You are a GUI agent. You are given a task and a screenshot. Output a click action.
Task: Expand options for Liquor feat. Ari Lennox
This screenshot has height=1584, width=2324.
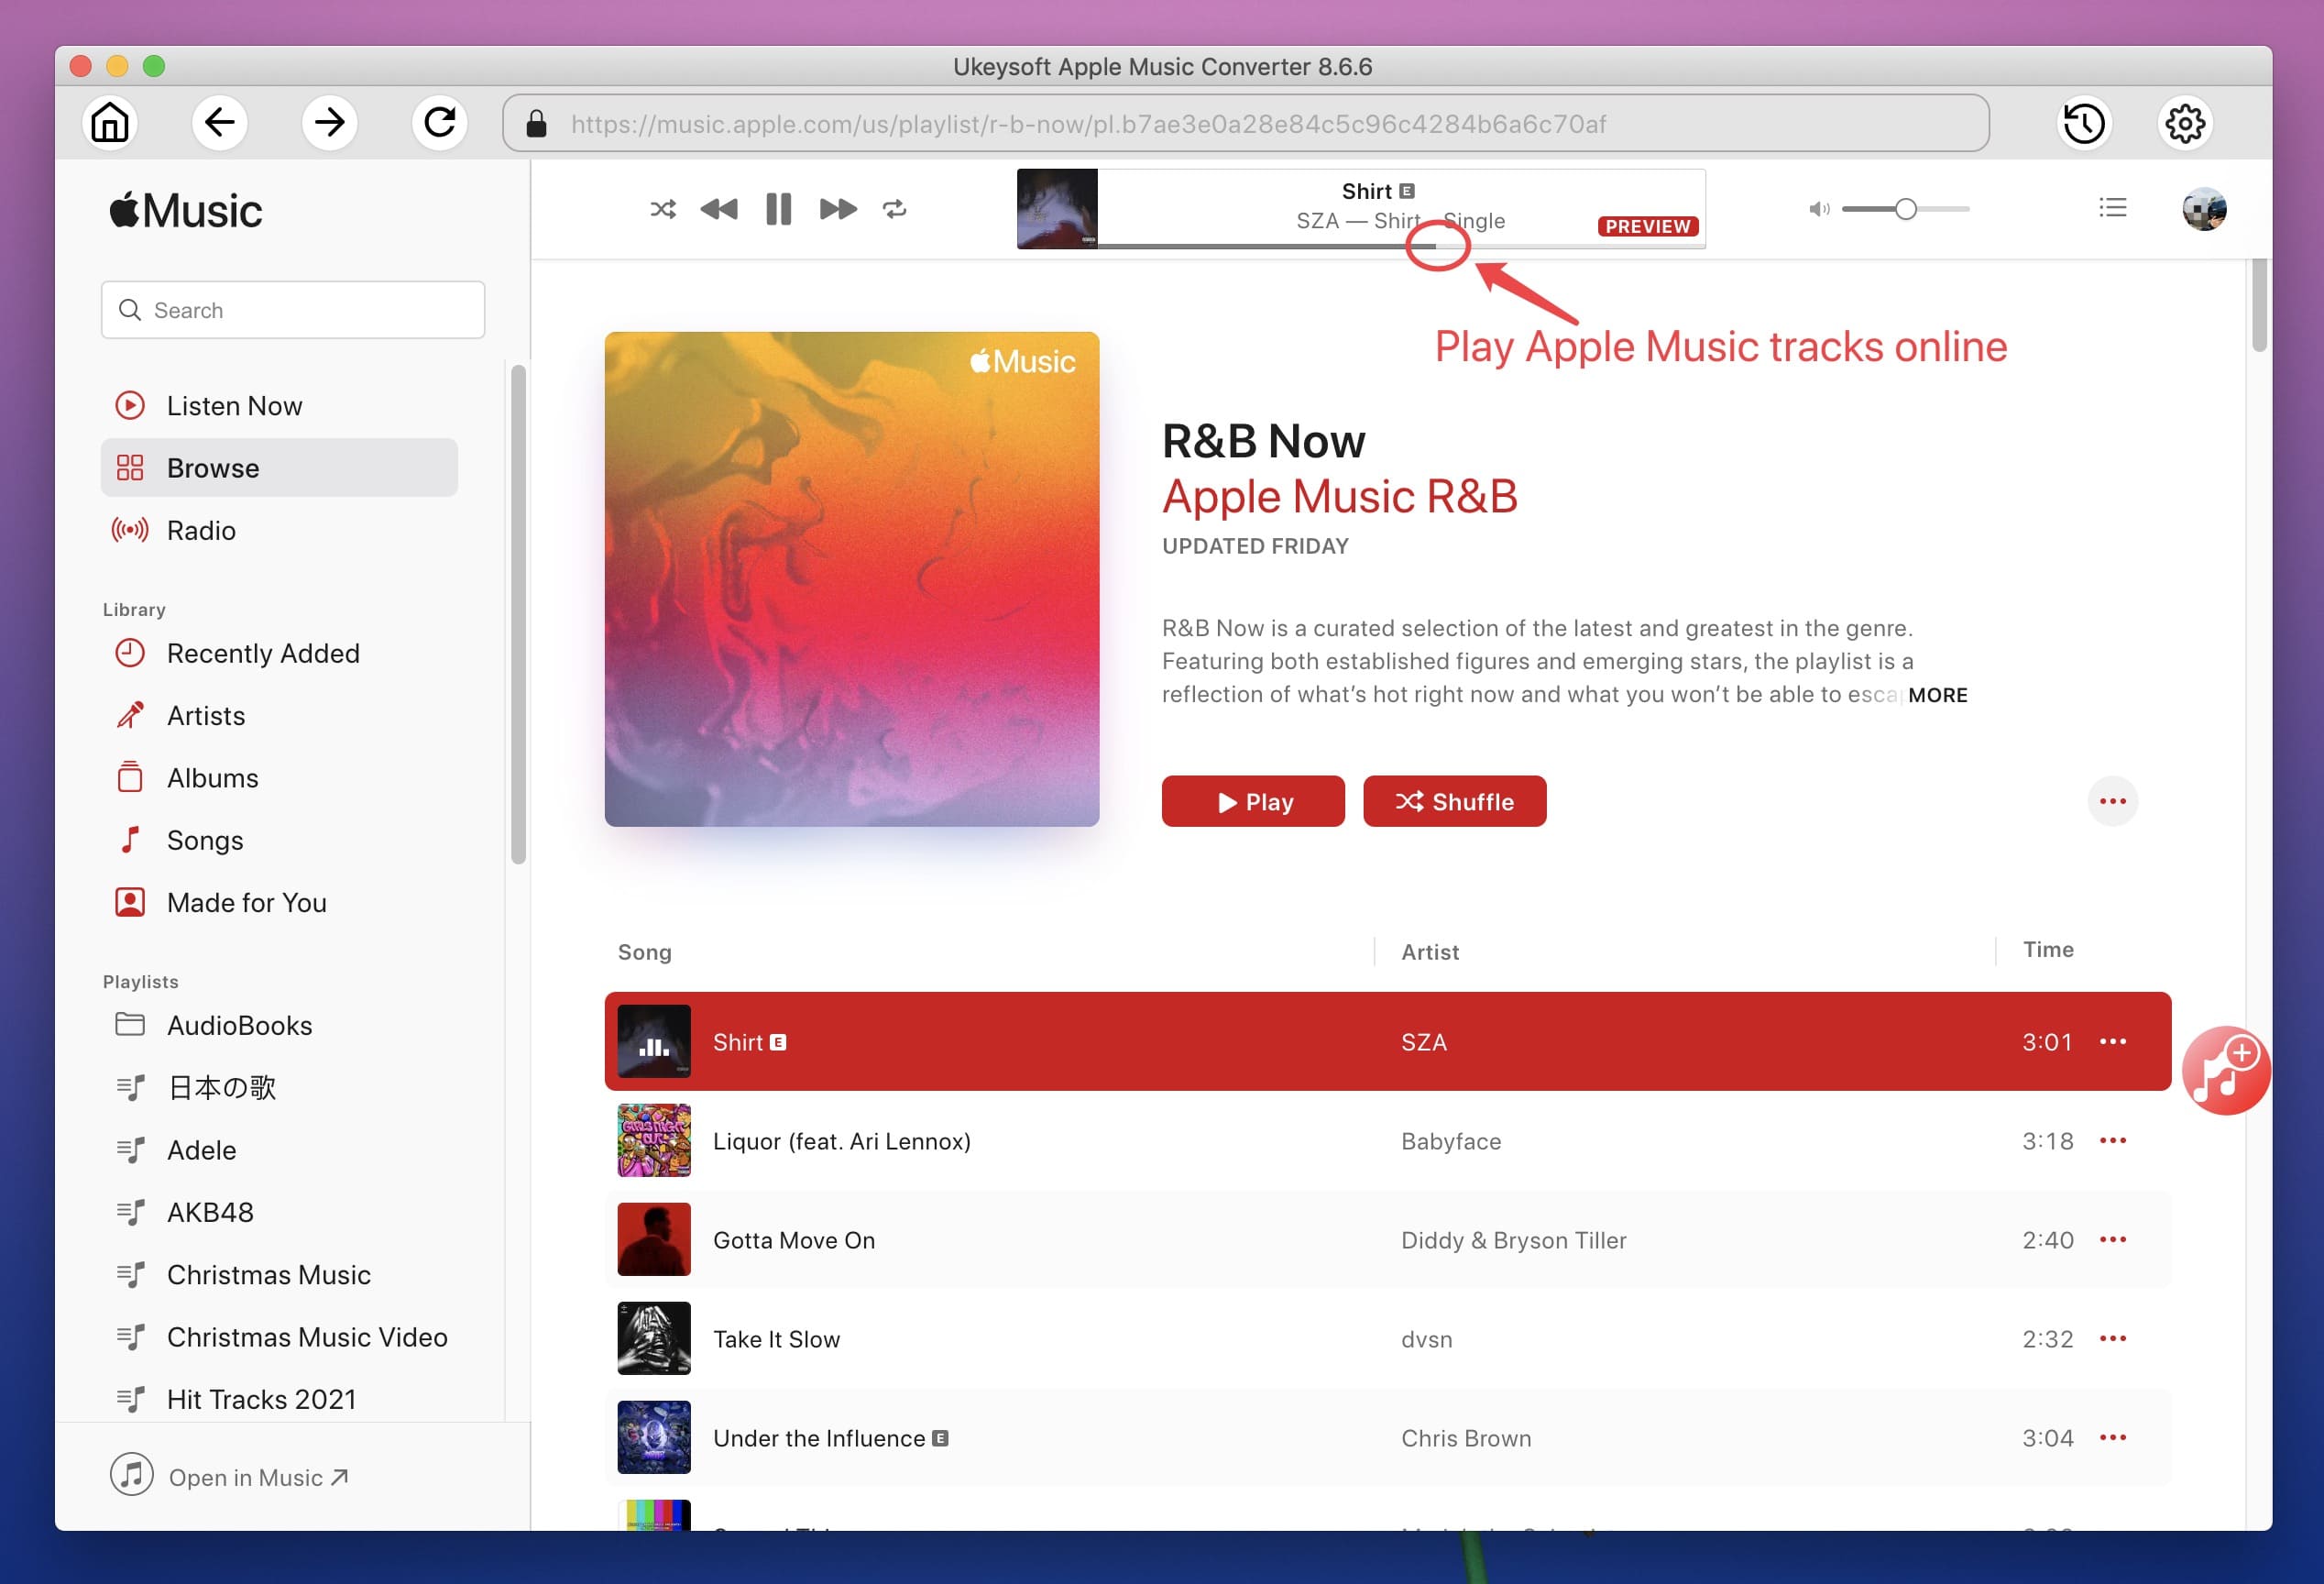pyautogui.click(x=2112, y=1140)
